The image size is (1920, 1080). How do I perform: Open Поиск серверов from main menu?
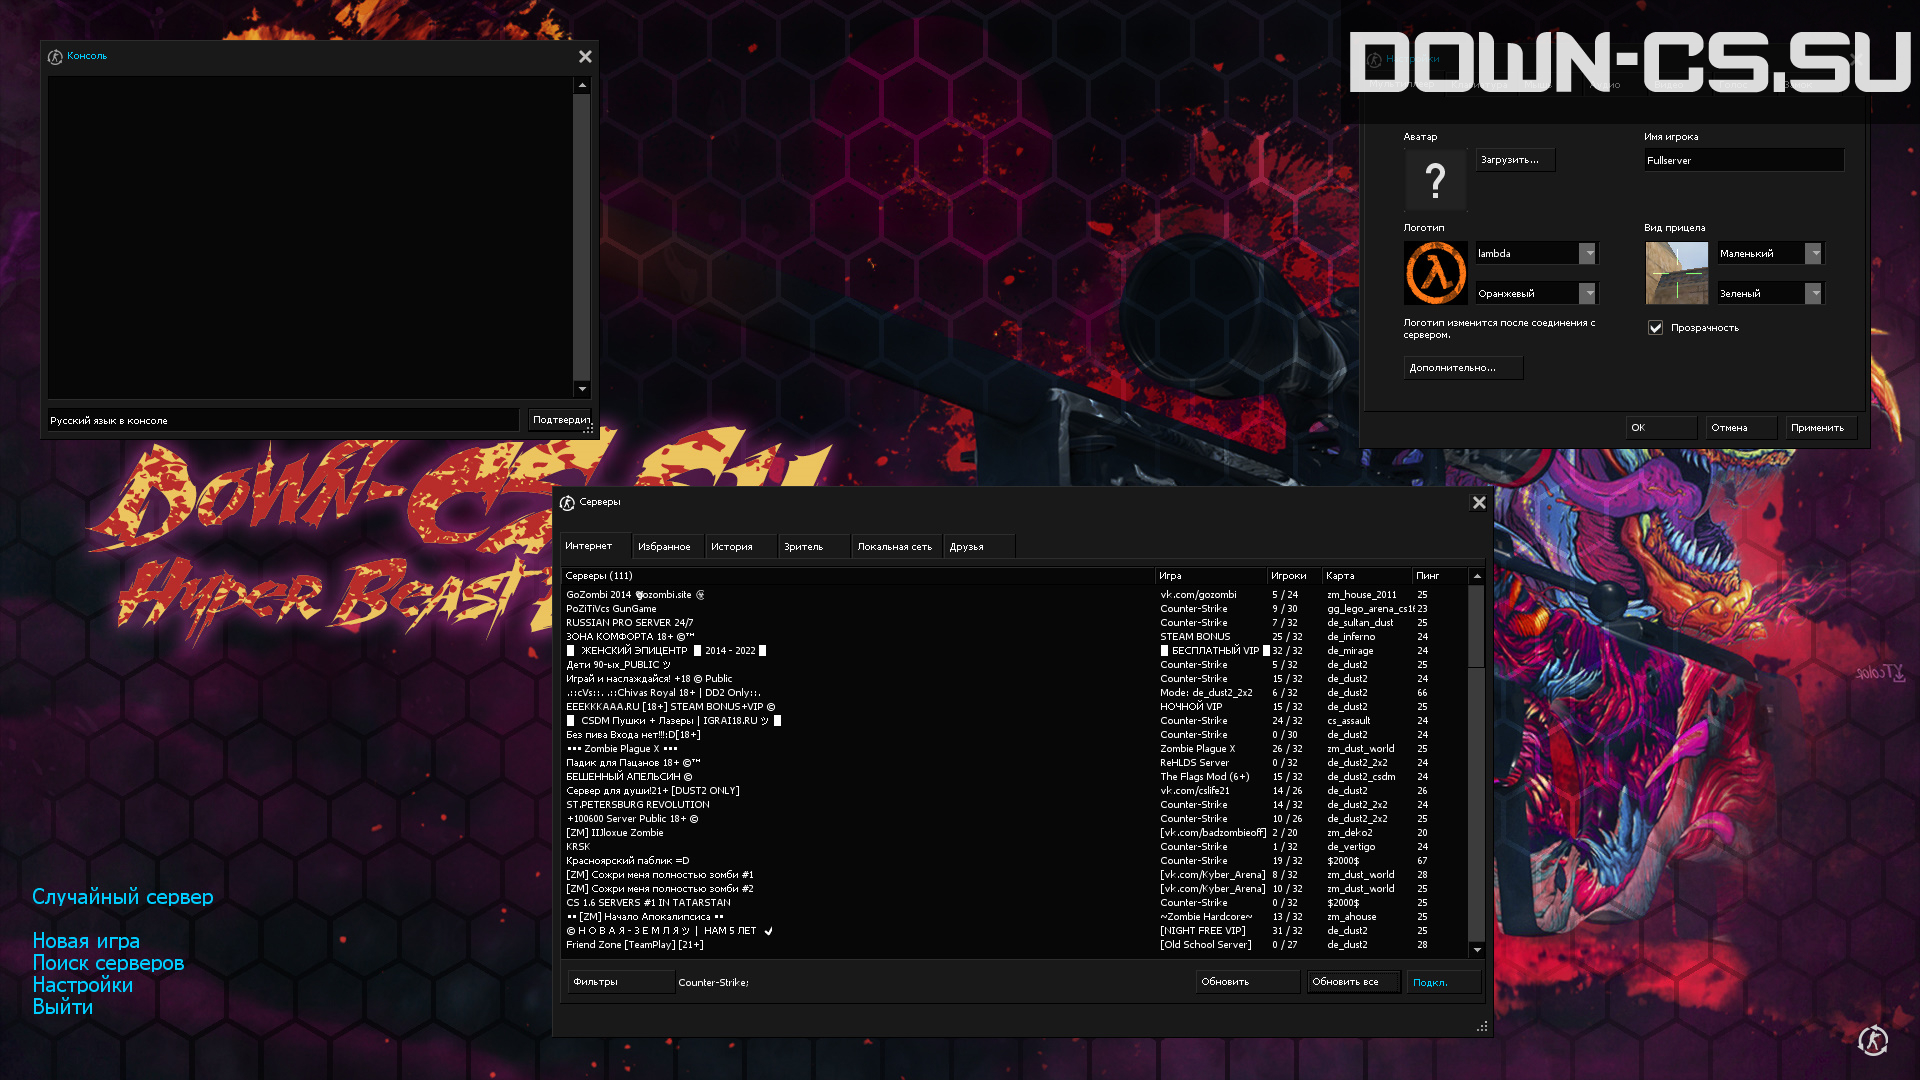[x=108, y=963]
